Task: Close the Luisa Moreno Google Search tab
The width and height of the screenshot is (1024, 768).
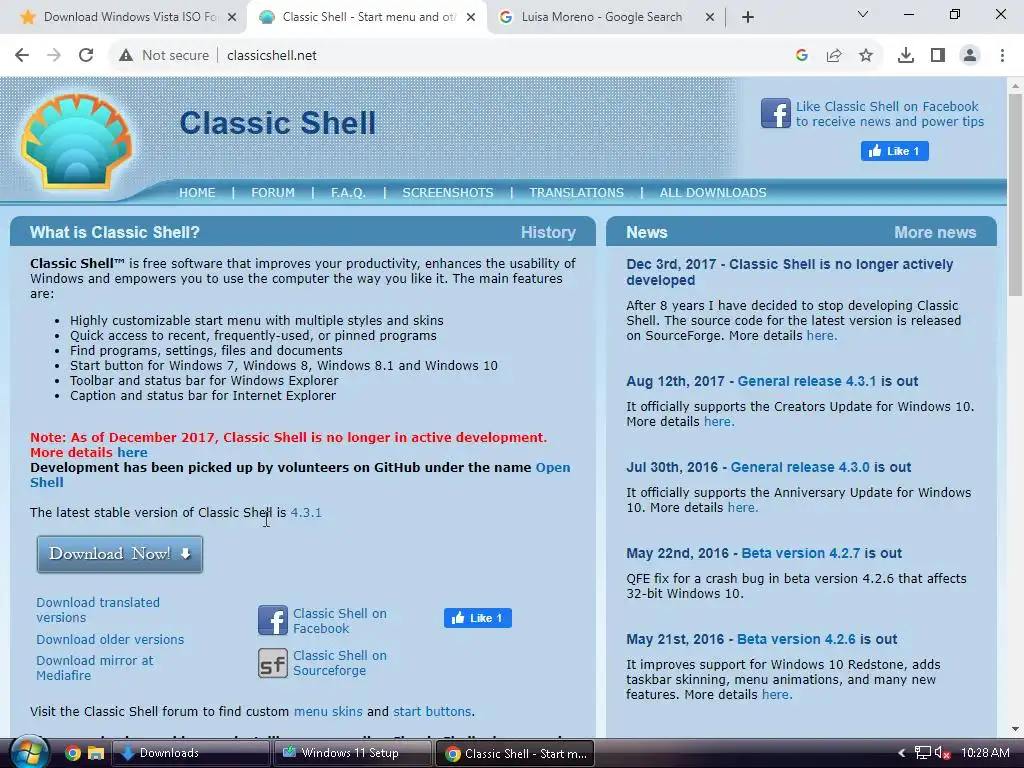Action: tap(710, 18)
